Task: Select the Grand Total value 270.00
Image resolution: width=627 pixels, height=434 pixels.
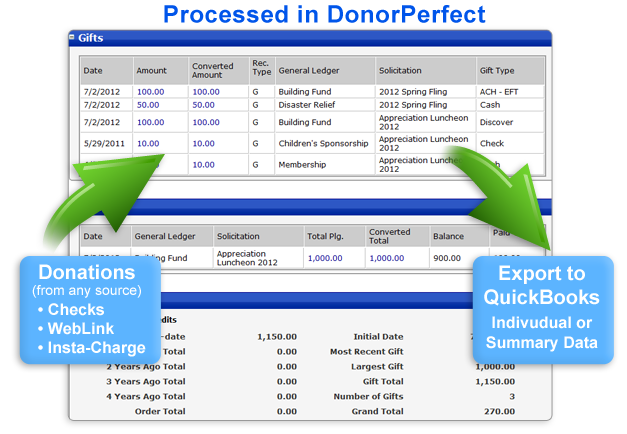Action: coord(499,411)
